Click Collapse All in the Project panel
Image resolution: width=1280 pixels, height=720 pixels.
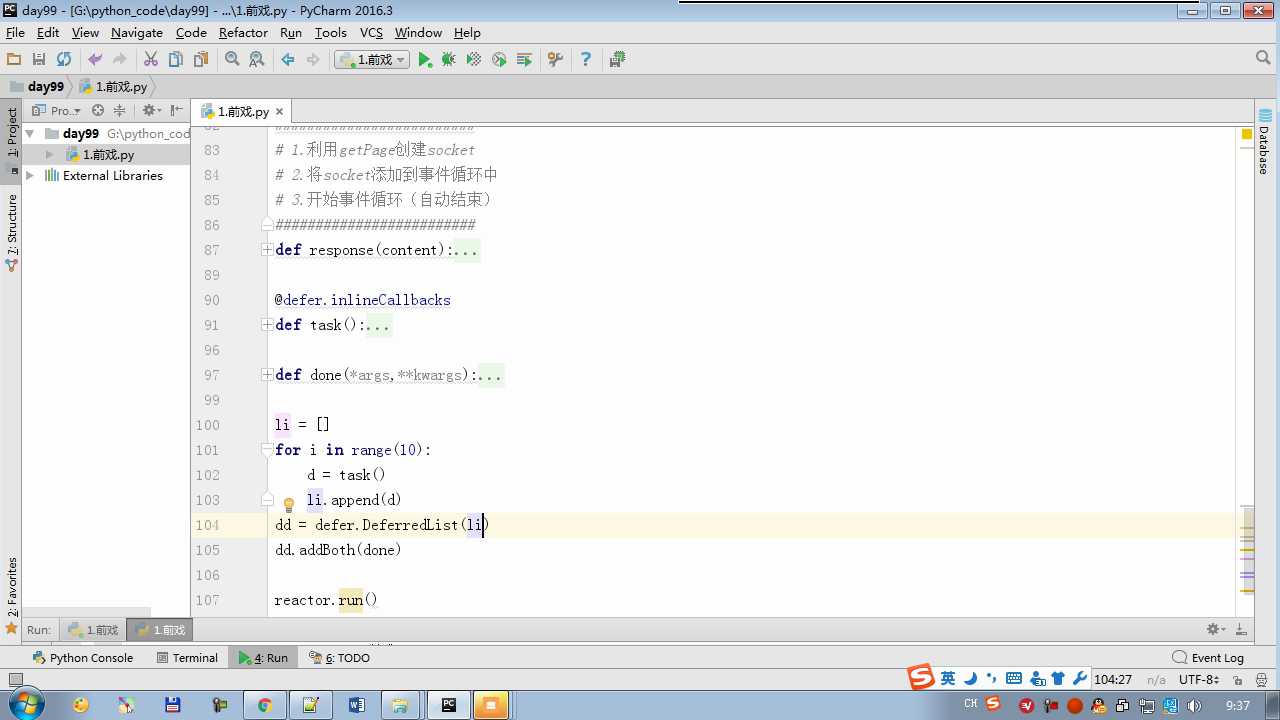pos(120,111)
